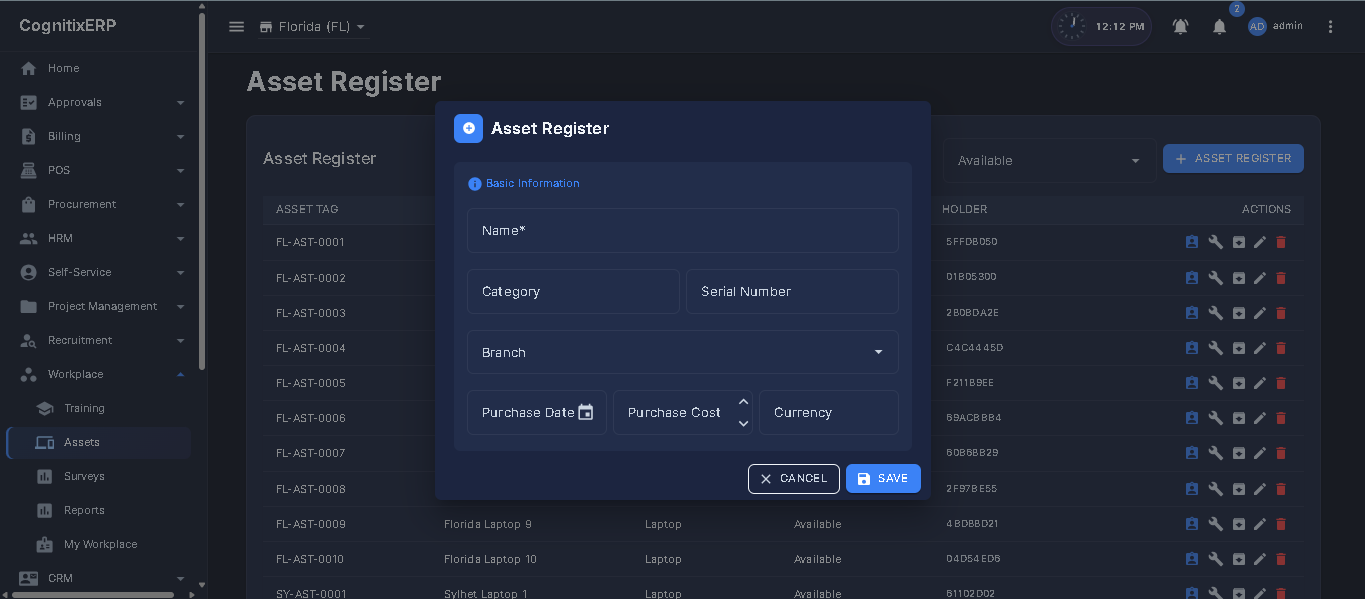The height and width of the screenshot is (599, 1365).
Task: Assign asset FL-AST-0001 using badge icon
Action: click(x=1191, y=242)
